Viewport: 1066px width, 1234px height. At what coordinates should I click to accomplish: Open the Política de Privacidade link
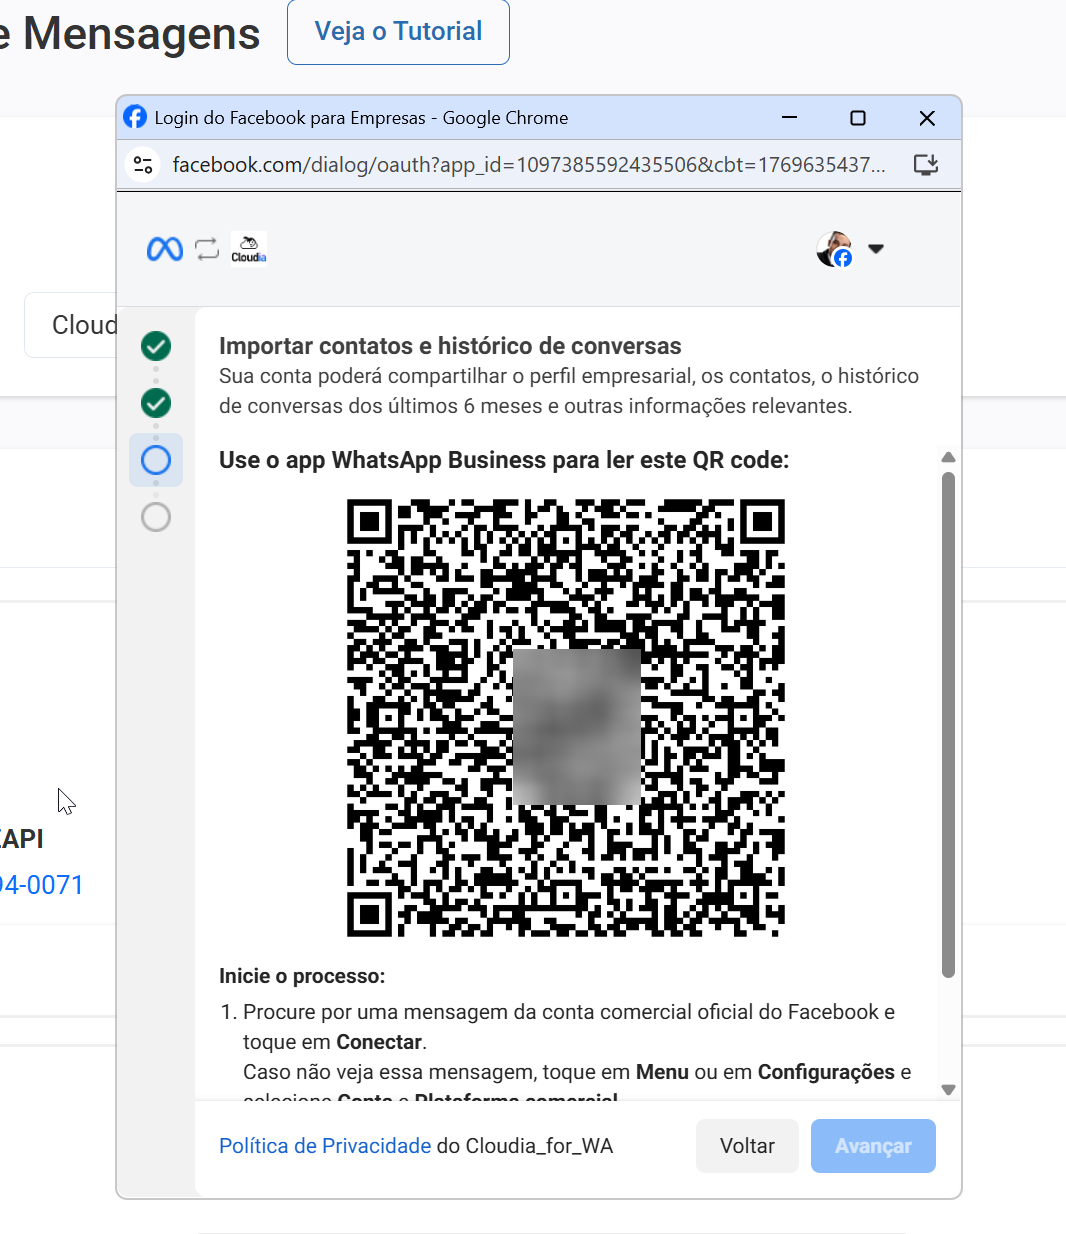point(325,1146)
